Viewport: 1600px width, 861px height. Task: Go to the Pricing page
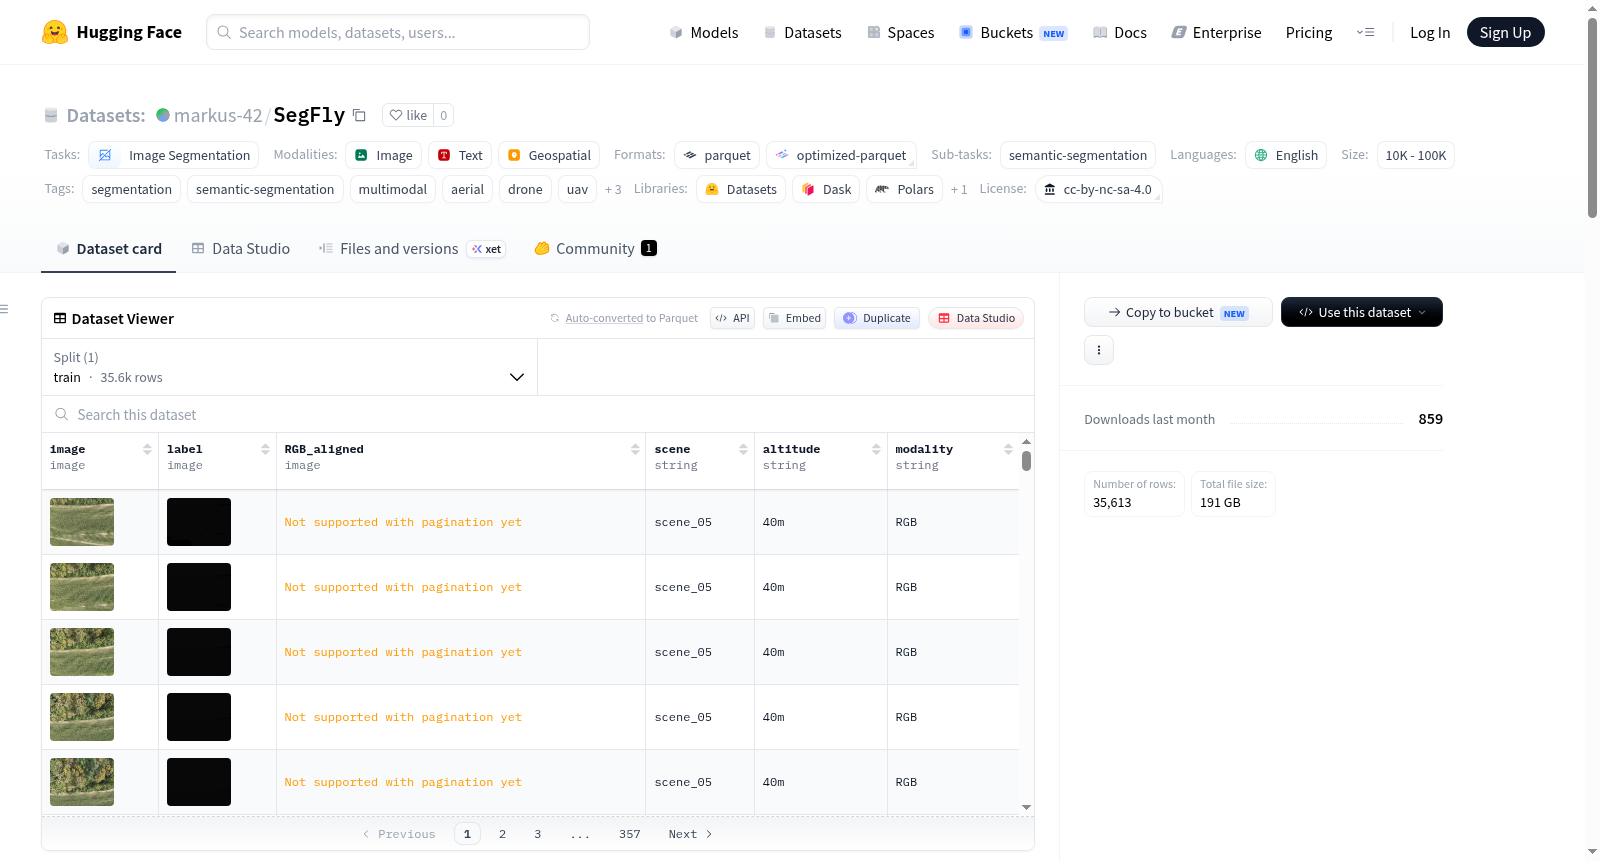pyautogui.click(x=1309, y=32)
